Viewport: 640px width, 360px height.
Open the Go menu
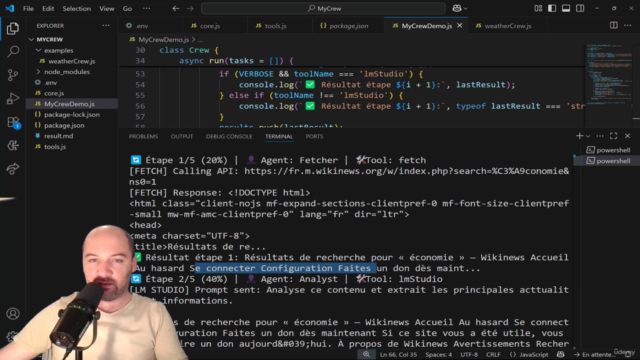pyautogui.click(x=127, y=8)
